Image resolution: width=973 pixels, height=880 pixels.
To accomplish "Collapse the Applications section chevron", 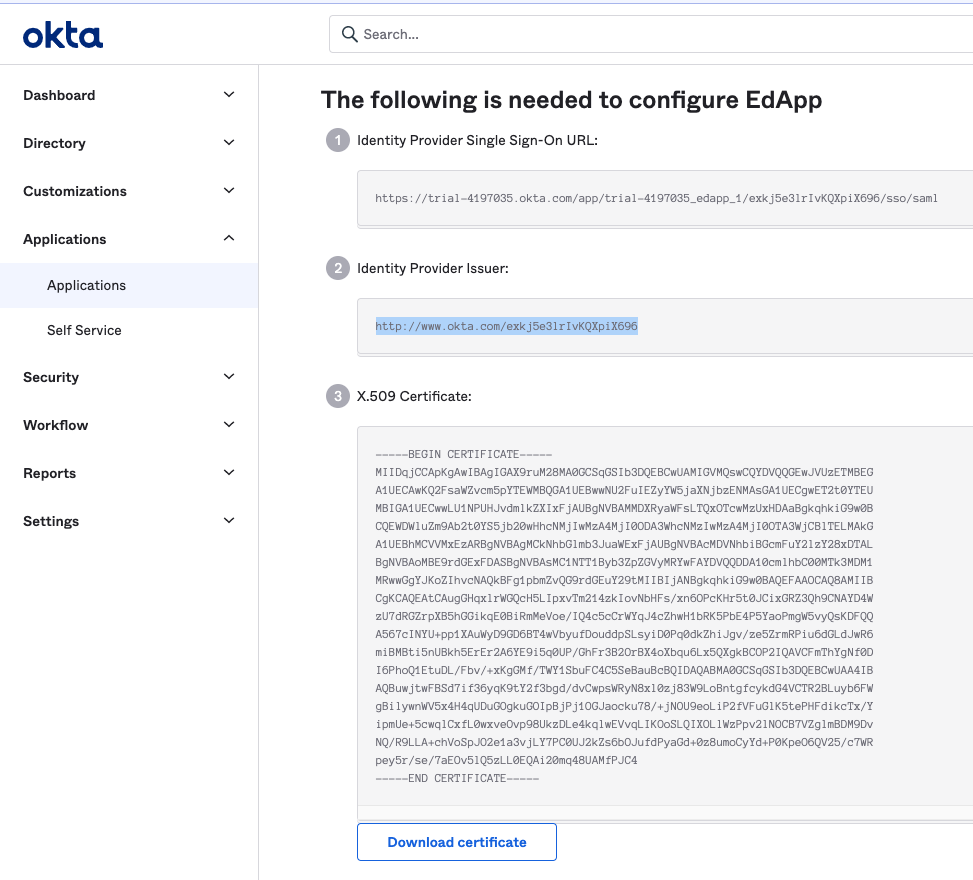I will 229,238.
